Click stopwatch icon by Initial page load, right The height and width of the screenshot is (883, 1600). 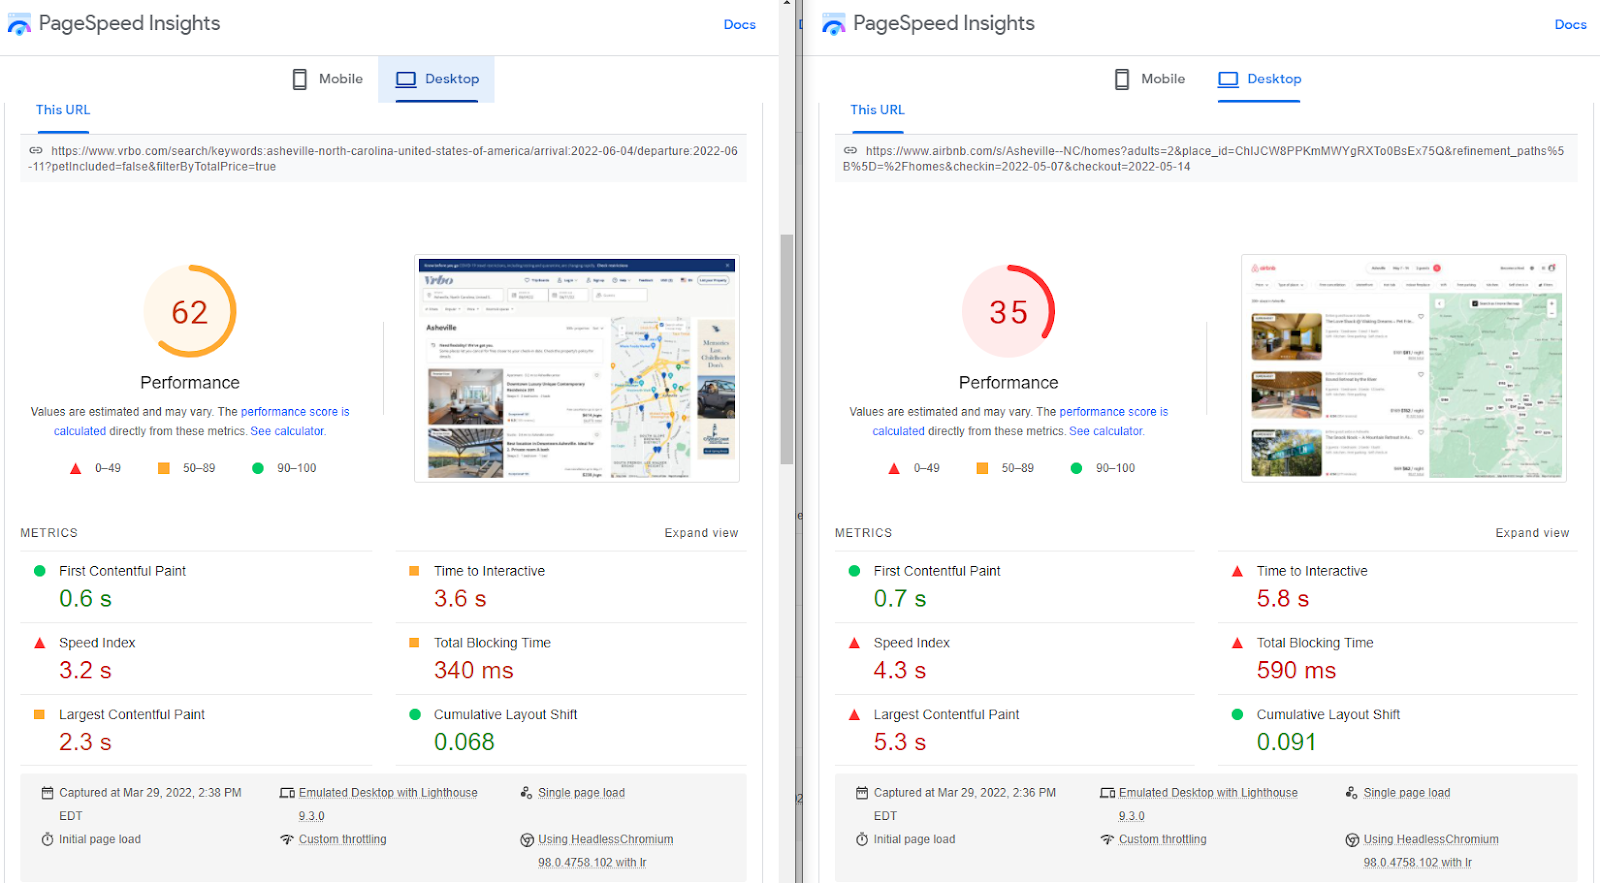pos(862,840)
